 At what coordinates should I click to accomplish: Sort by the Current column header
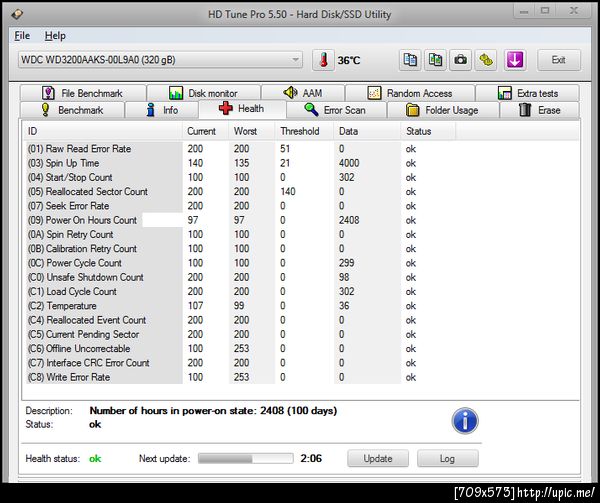pos(205,131)
